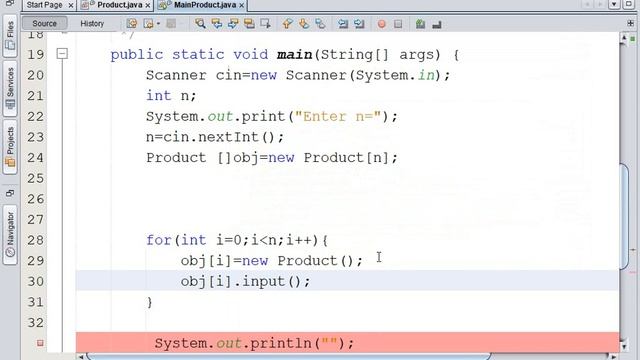Viewport: 640px width, 360px height.
Task: Click the vertical scrollbar thumb
Action: pos(624,216)
